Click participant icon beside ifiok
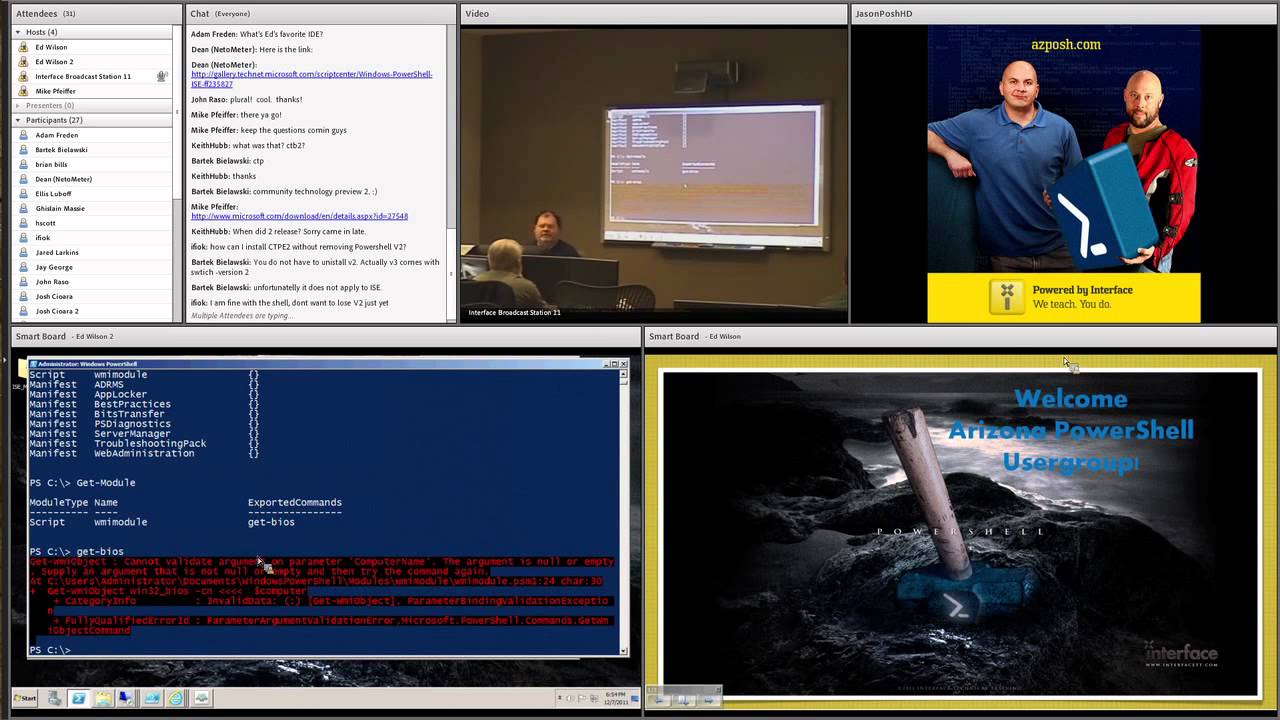 tap(24, 238)
